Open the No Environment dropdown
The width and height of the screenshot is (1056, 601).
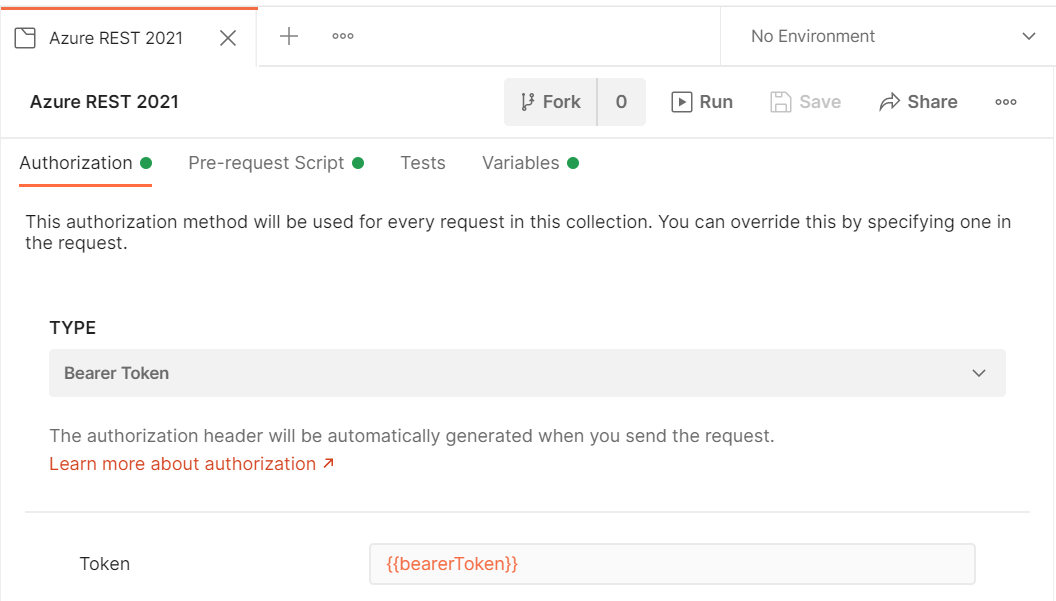tap(1029, 36)
